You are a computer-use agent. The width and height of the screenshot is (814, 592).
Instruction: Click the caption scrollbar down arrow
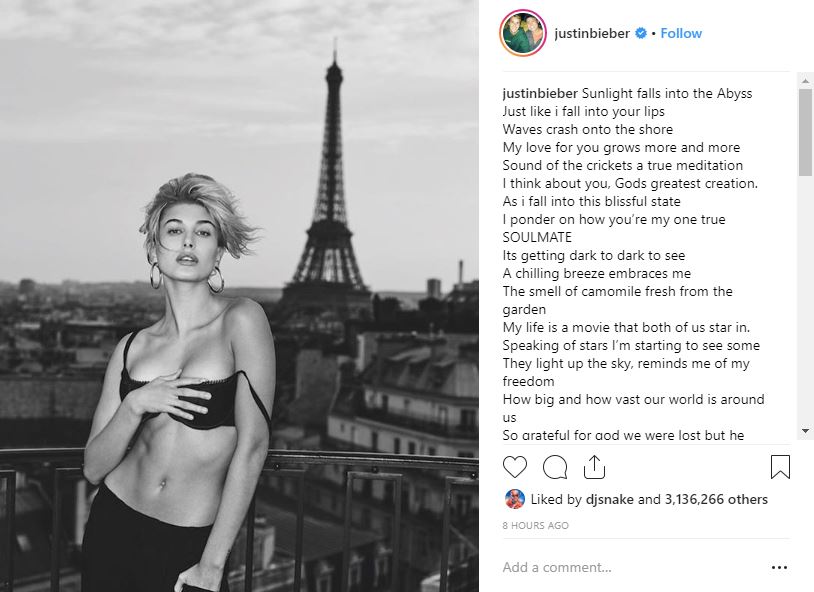coord(805,430)
